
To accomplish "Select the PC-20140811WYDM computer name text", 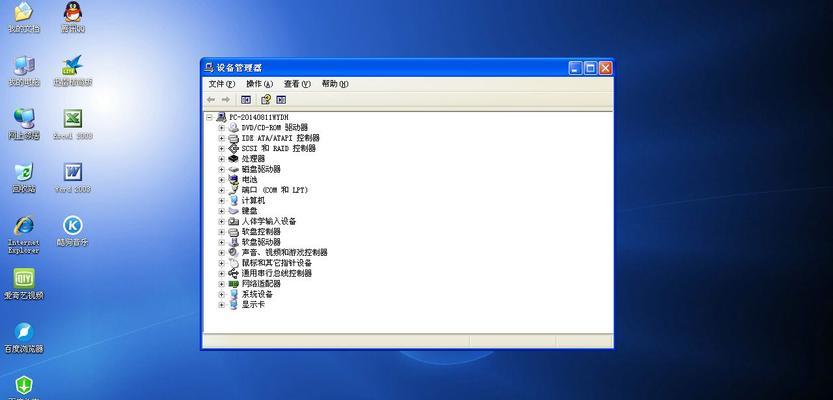I will [259, 117].
